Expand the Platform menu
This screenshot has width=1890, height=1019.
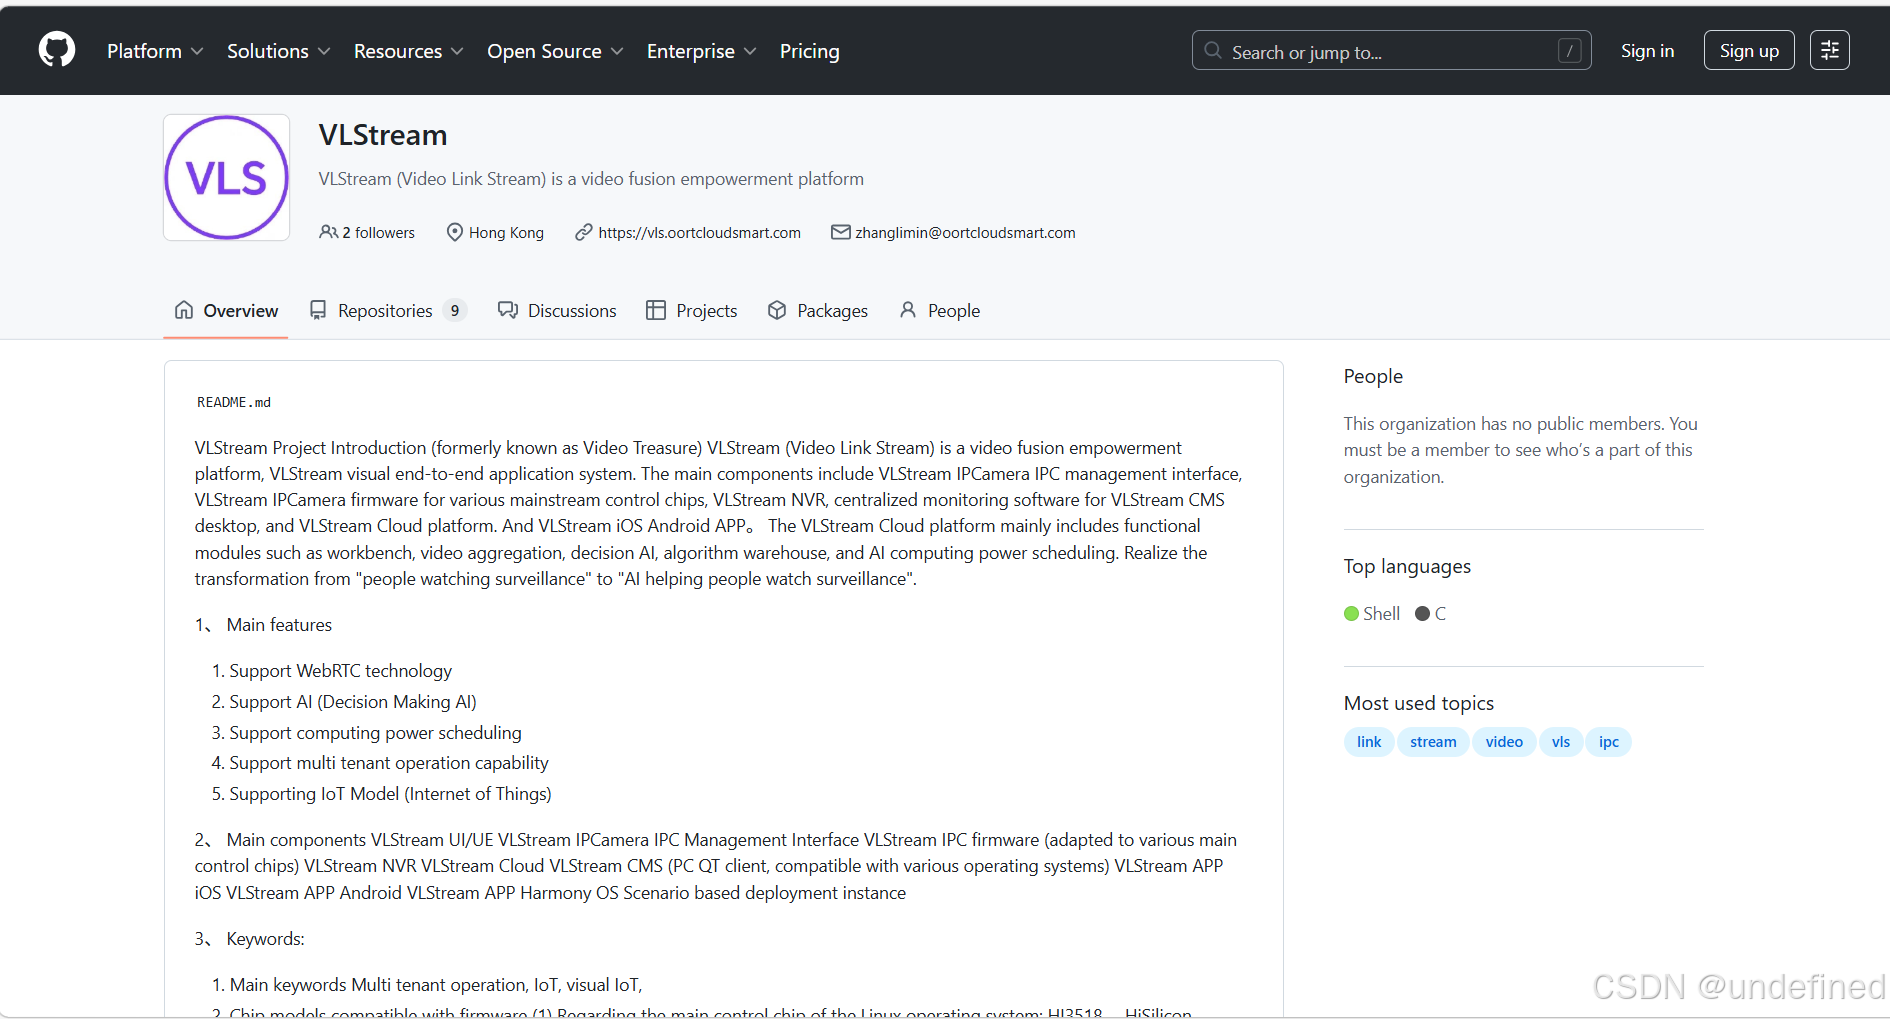(x=155, y=51)
